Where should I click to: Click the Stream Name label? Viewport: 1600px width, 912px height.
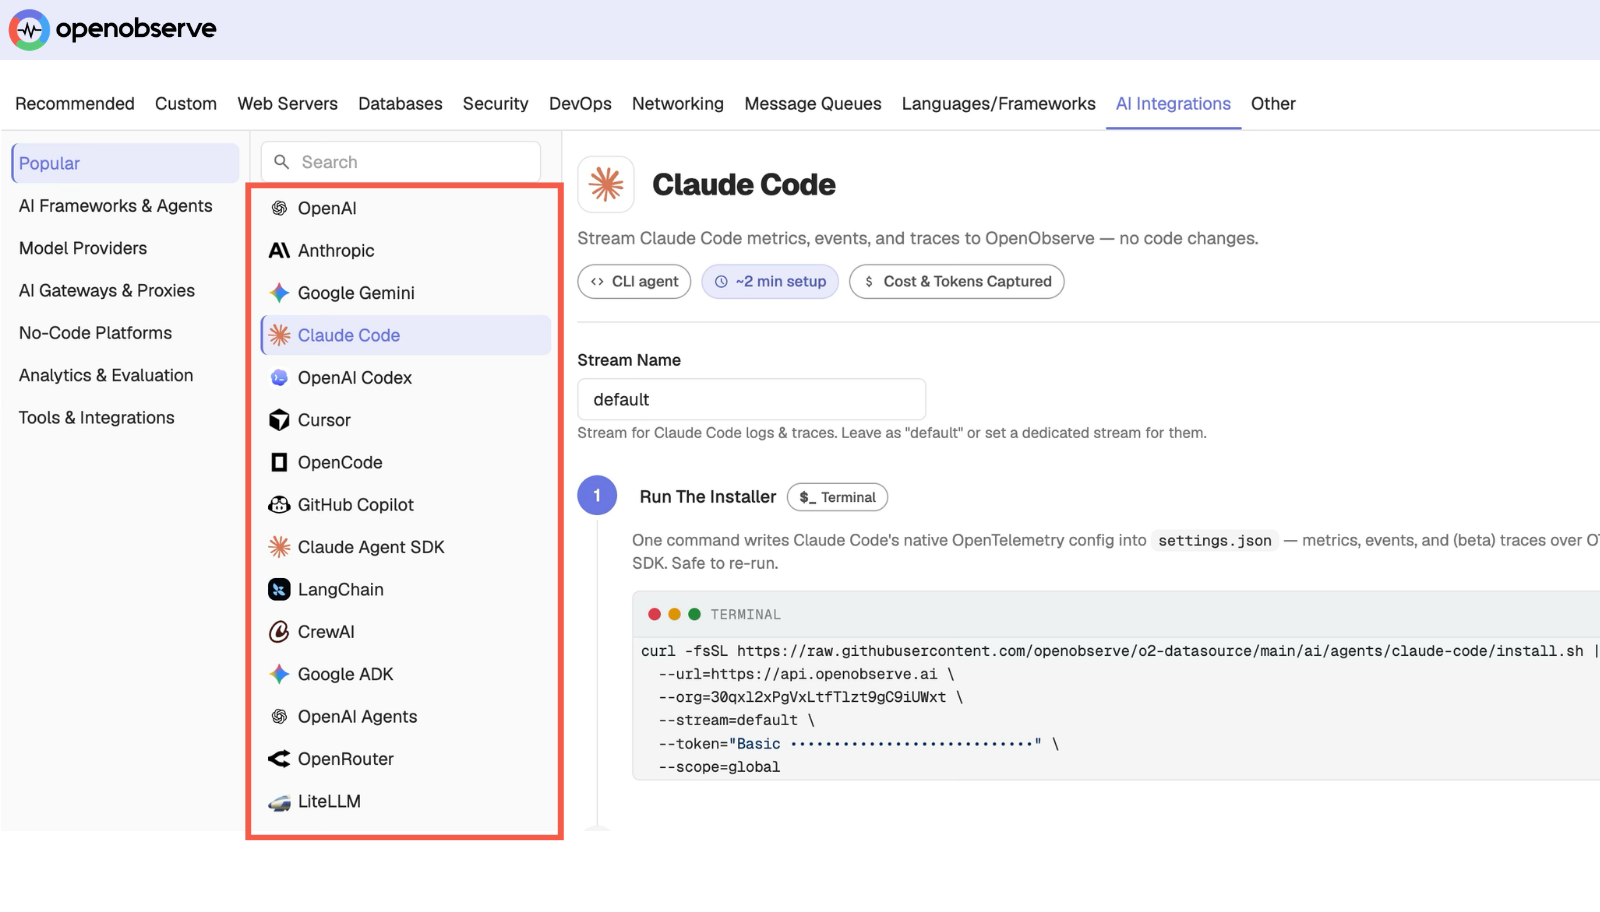coord(629,360)
